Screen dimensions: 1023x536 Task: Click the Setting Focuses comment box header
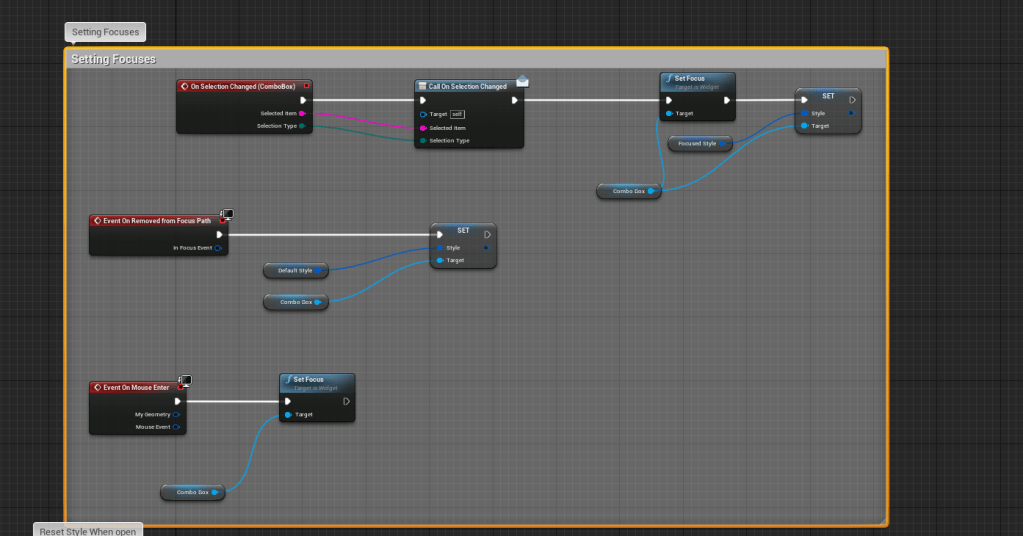point(475,59)
